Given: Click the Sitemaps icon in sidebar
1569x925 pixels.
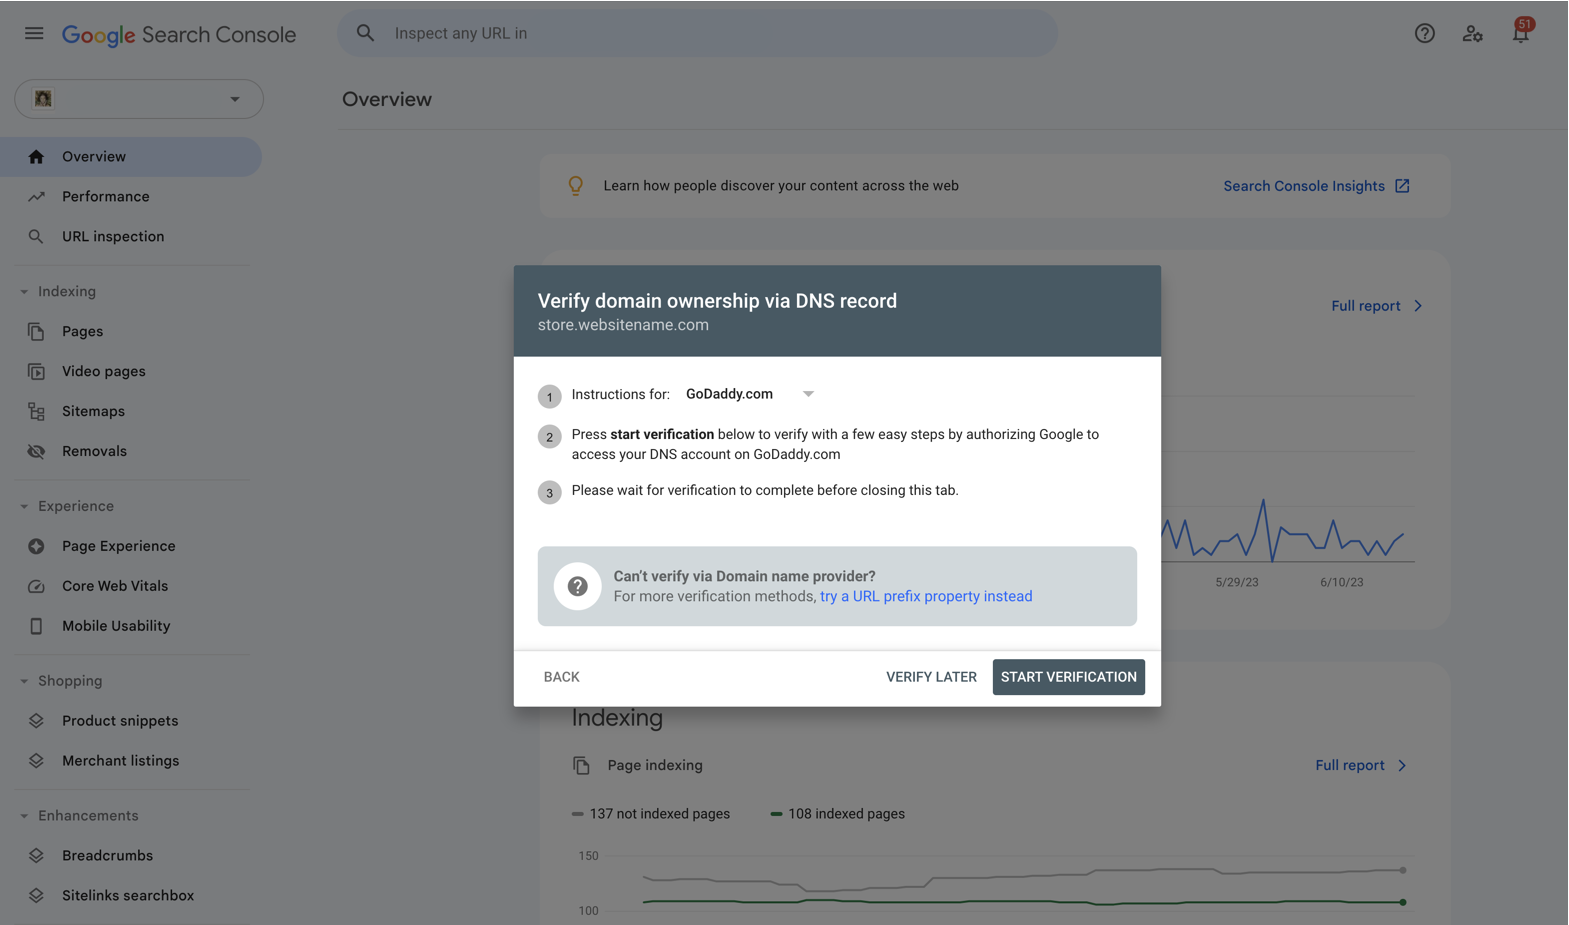Looking at the screenshot, I should pos(36,411).
